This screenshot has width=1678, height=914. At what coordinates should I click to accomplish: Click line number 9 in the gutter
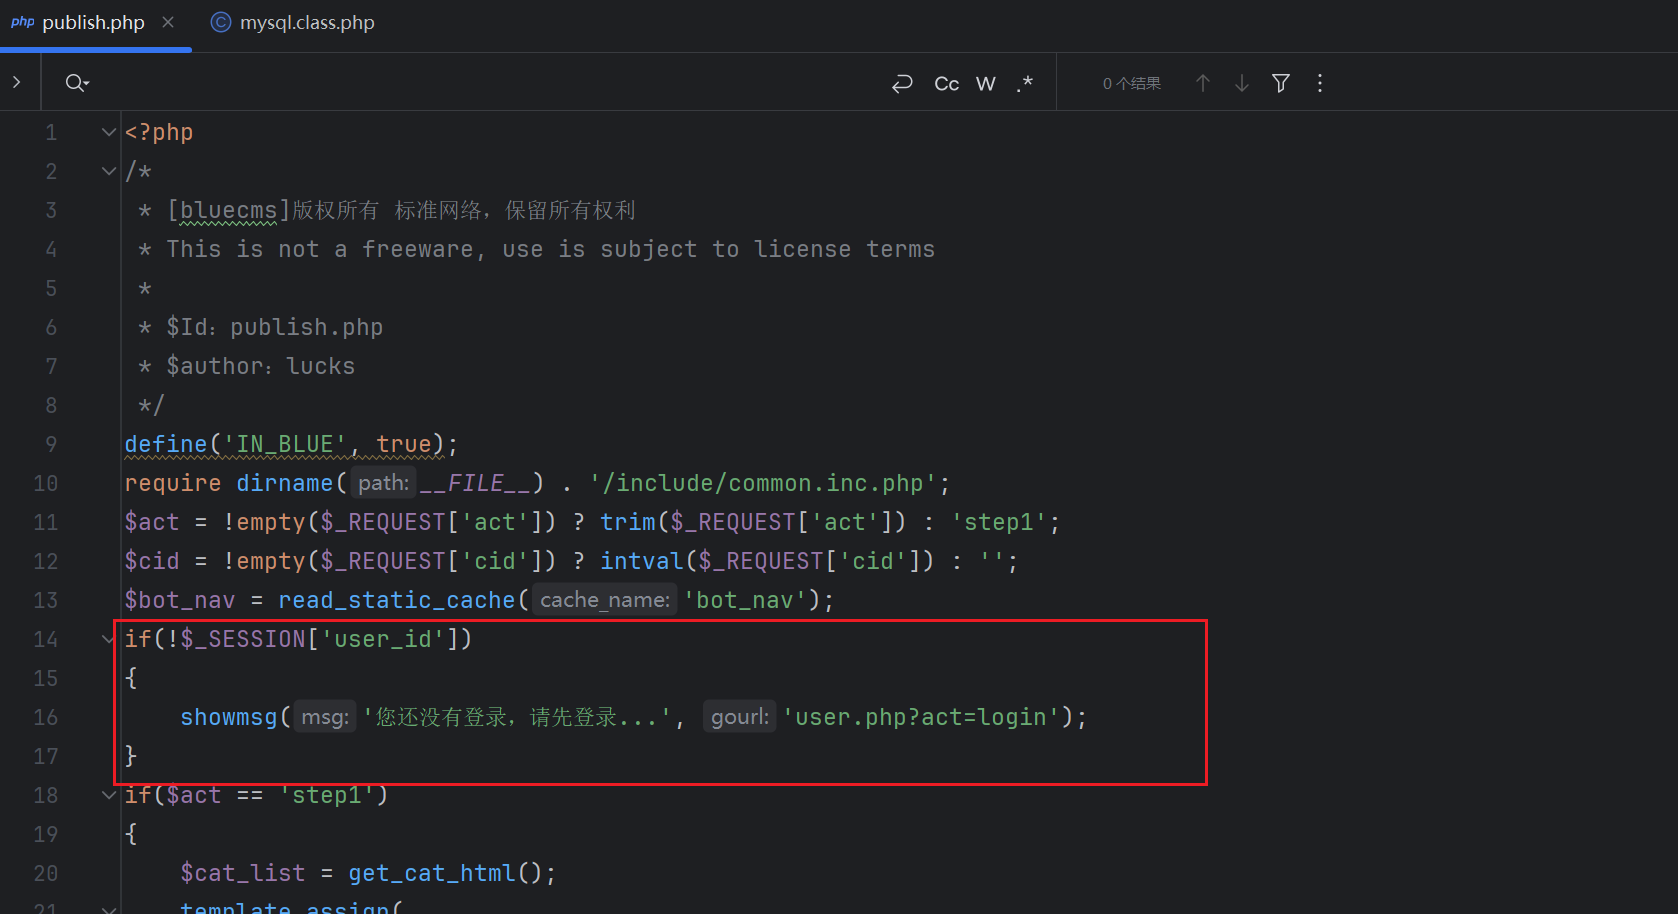click(51, 444)
